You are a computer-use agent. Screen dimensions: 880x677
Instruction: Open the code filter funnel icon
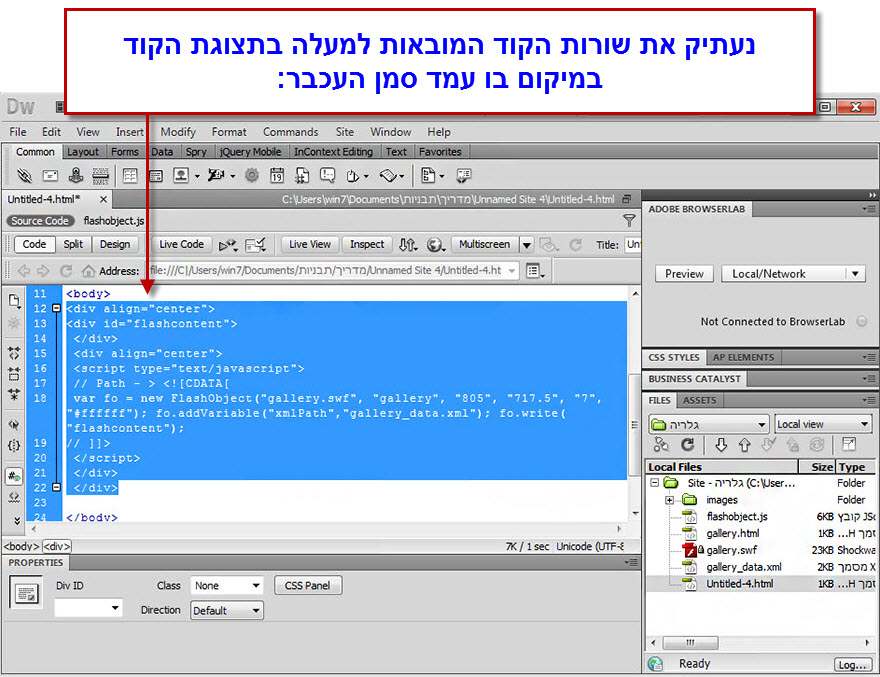(x=629, y=221)
